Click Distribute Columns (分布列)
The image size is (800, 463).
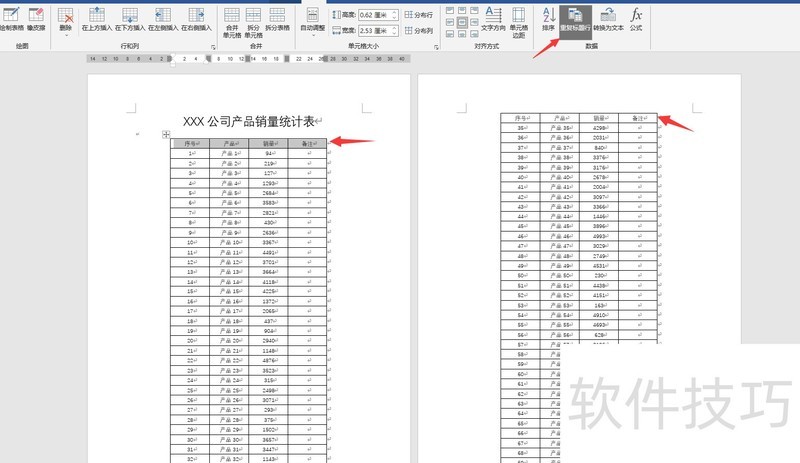pos(418,31)
